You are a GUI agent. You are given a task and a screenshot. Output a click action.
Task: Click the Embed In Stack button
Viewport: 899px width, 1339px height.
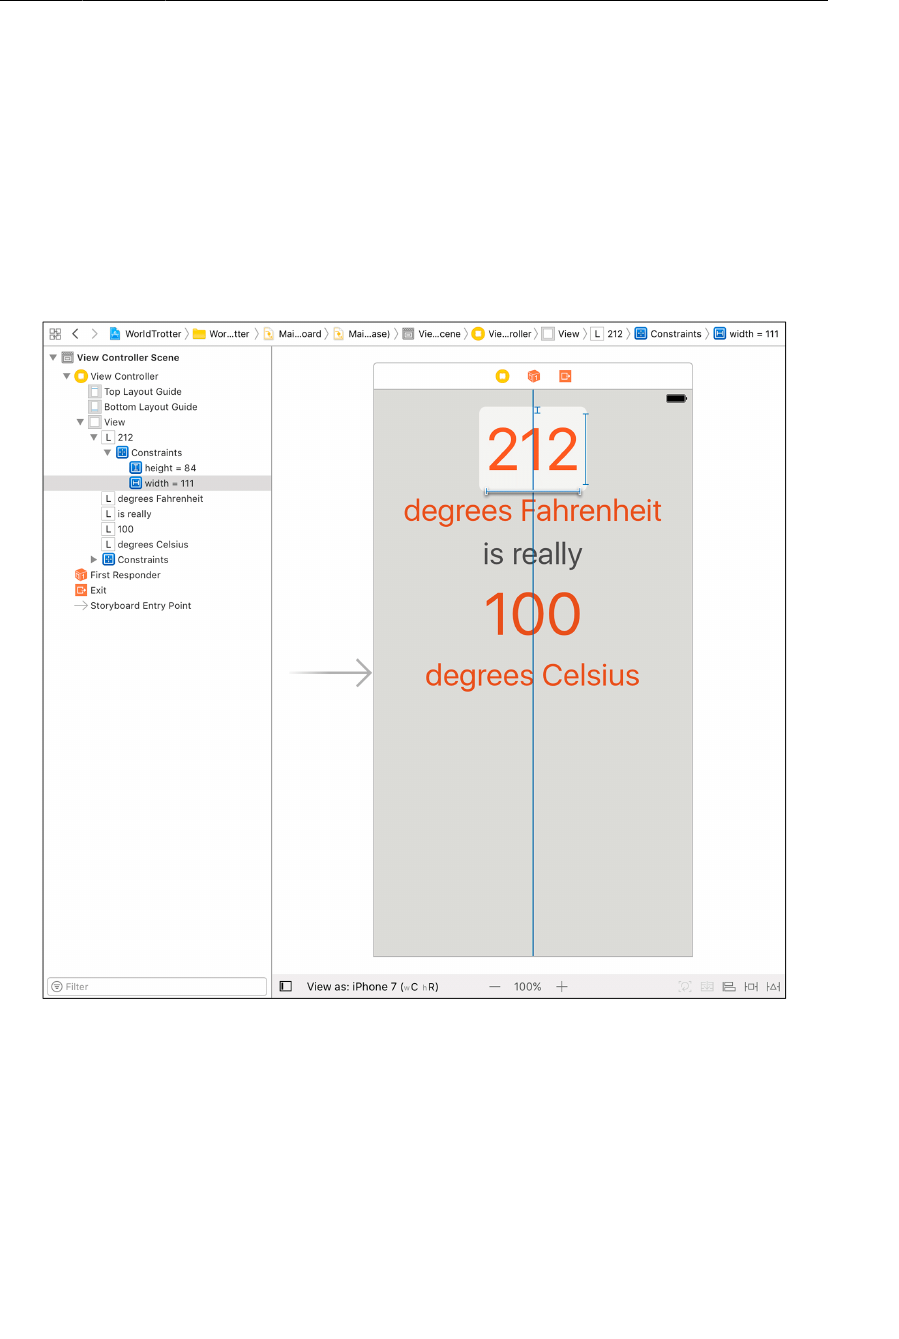tap(707, 986)
